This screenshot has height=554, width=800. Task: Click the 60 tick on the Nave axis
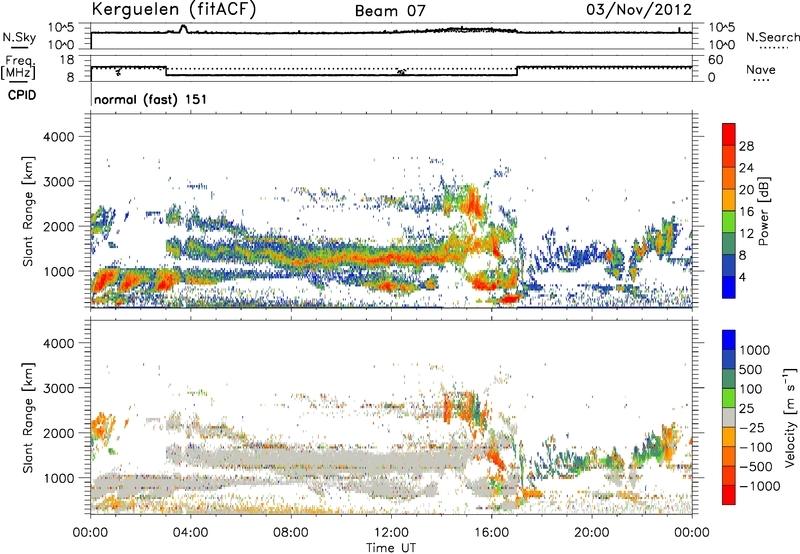715,60
